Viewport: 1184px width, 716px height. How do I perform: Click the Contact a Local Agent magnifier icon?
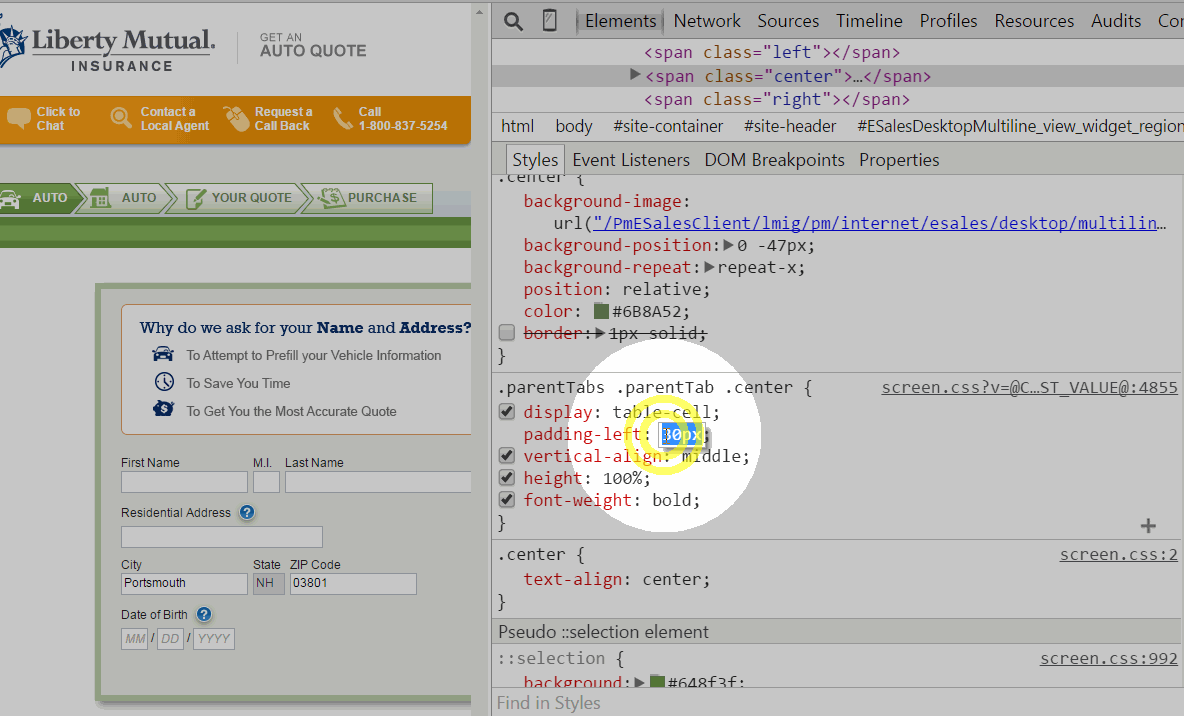tap(121, 118)
